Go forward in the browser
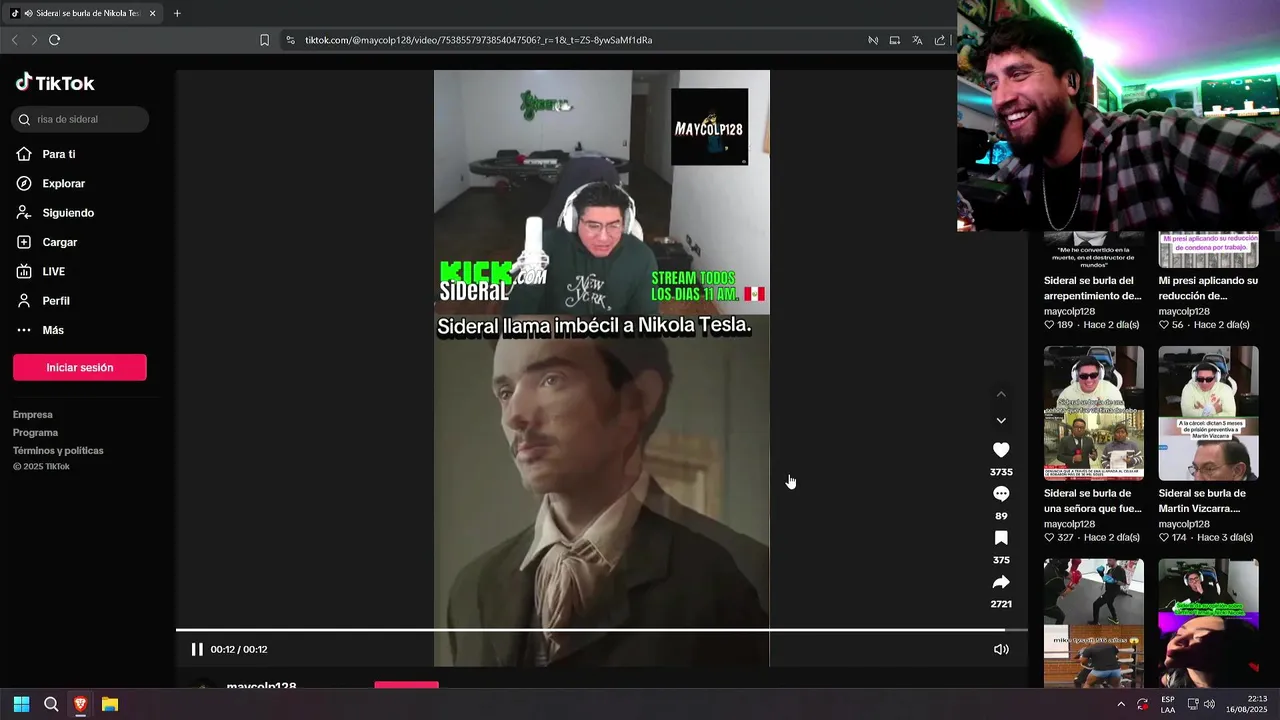 click(34, 40)
